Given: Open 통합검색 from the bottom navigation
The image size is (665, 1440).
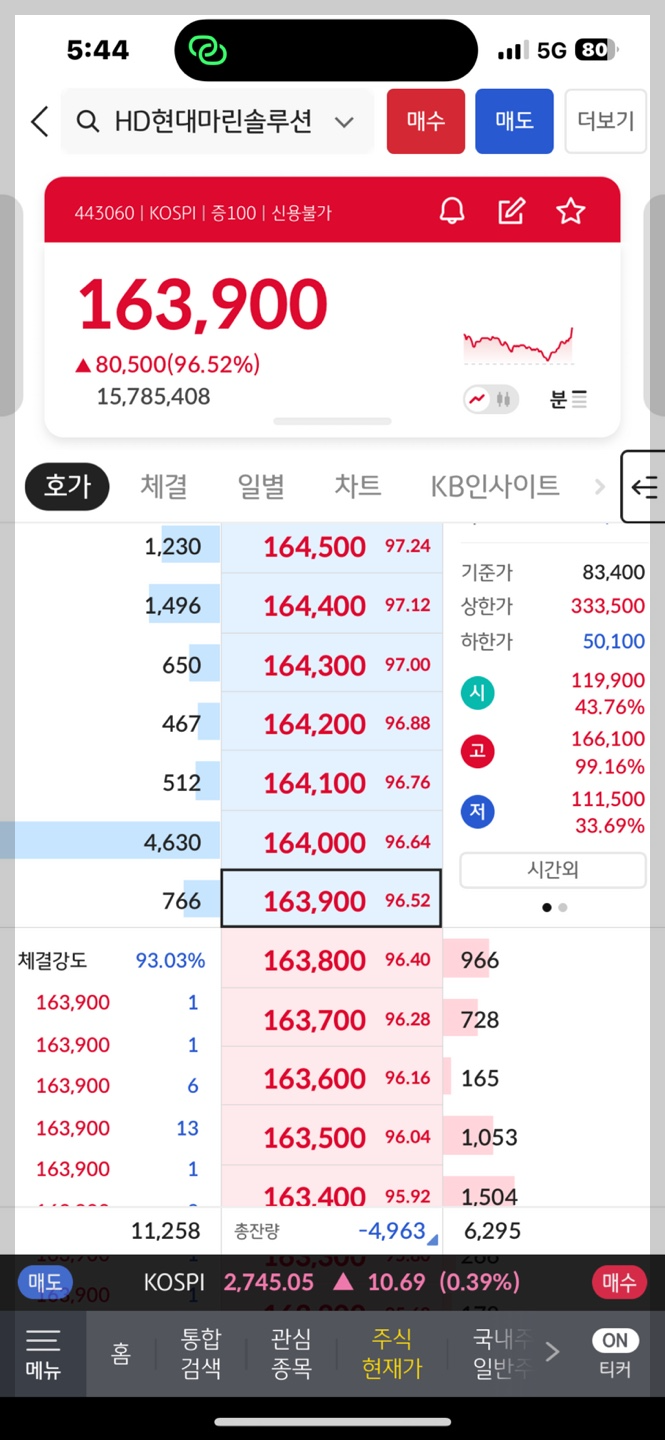Looking at the screenshot, I should pos(201,1354).
